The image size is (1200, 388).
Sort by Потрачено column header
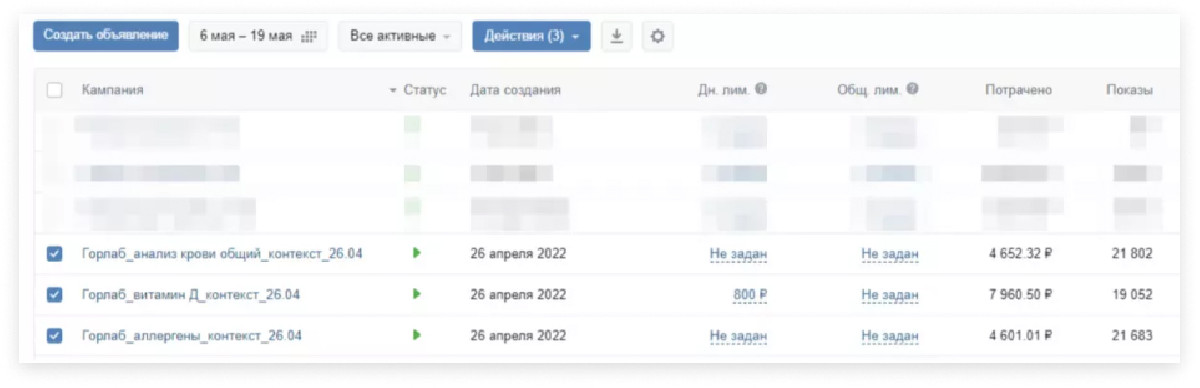point(1018,90)
